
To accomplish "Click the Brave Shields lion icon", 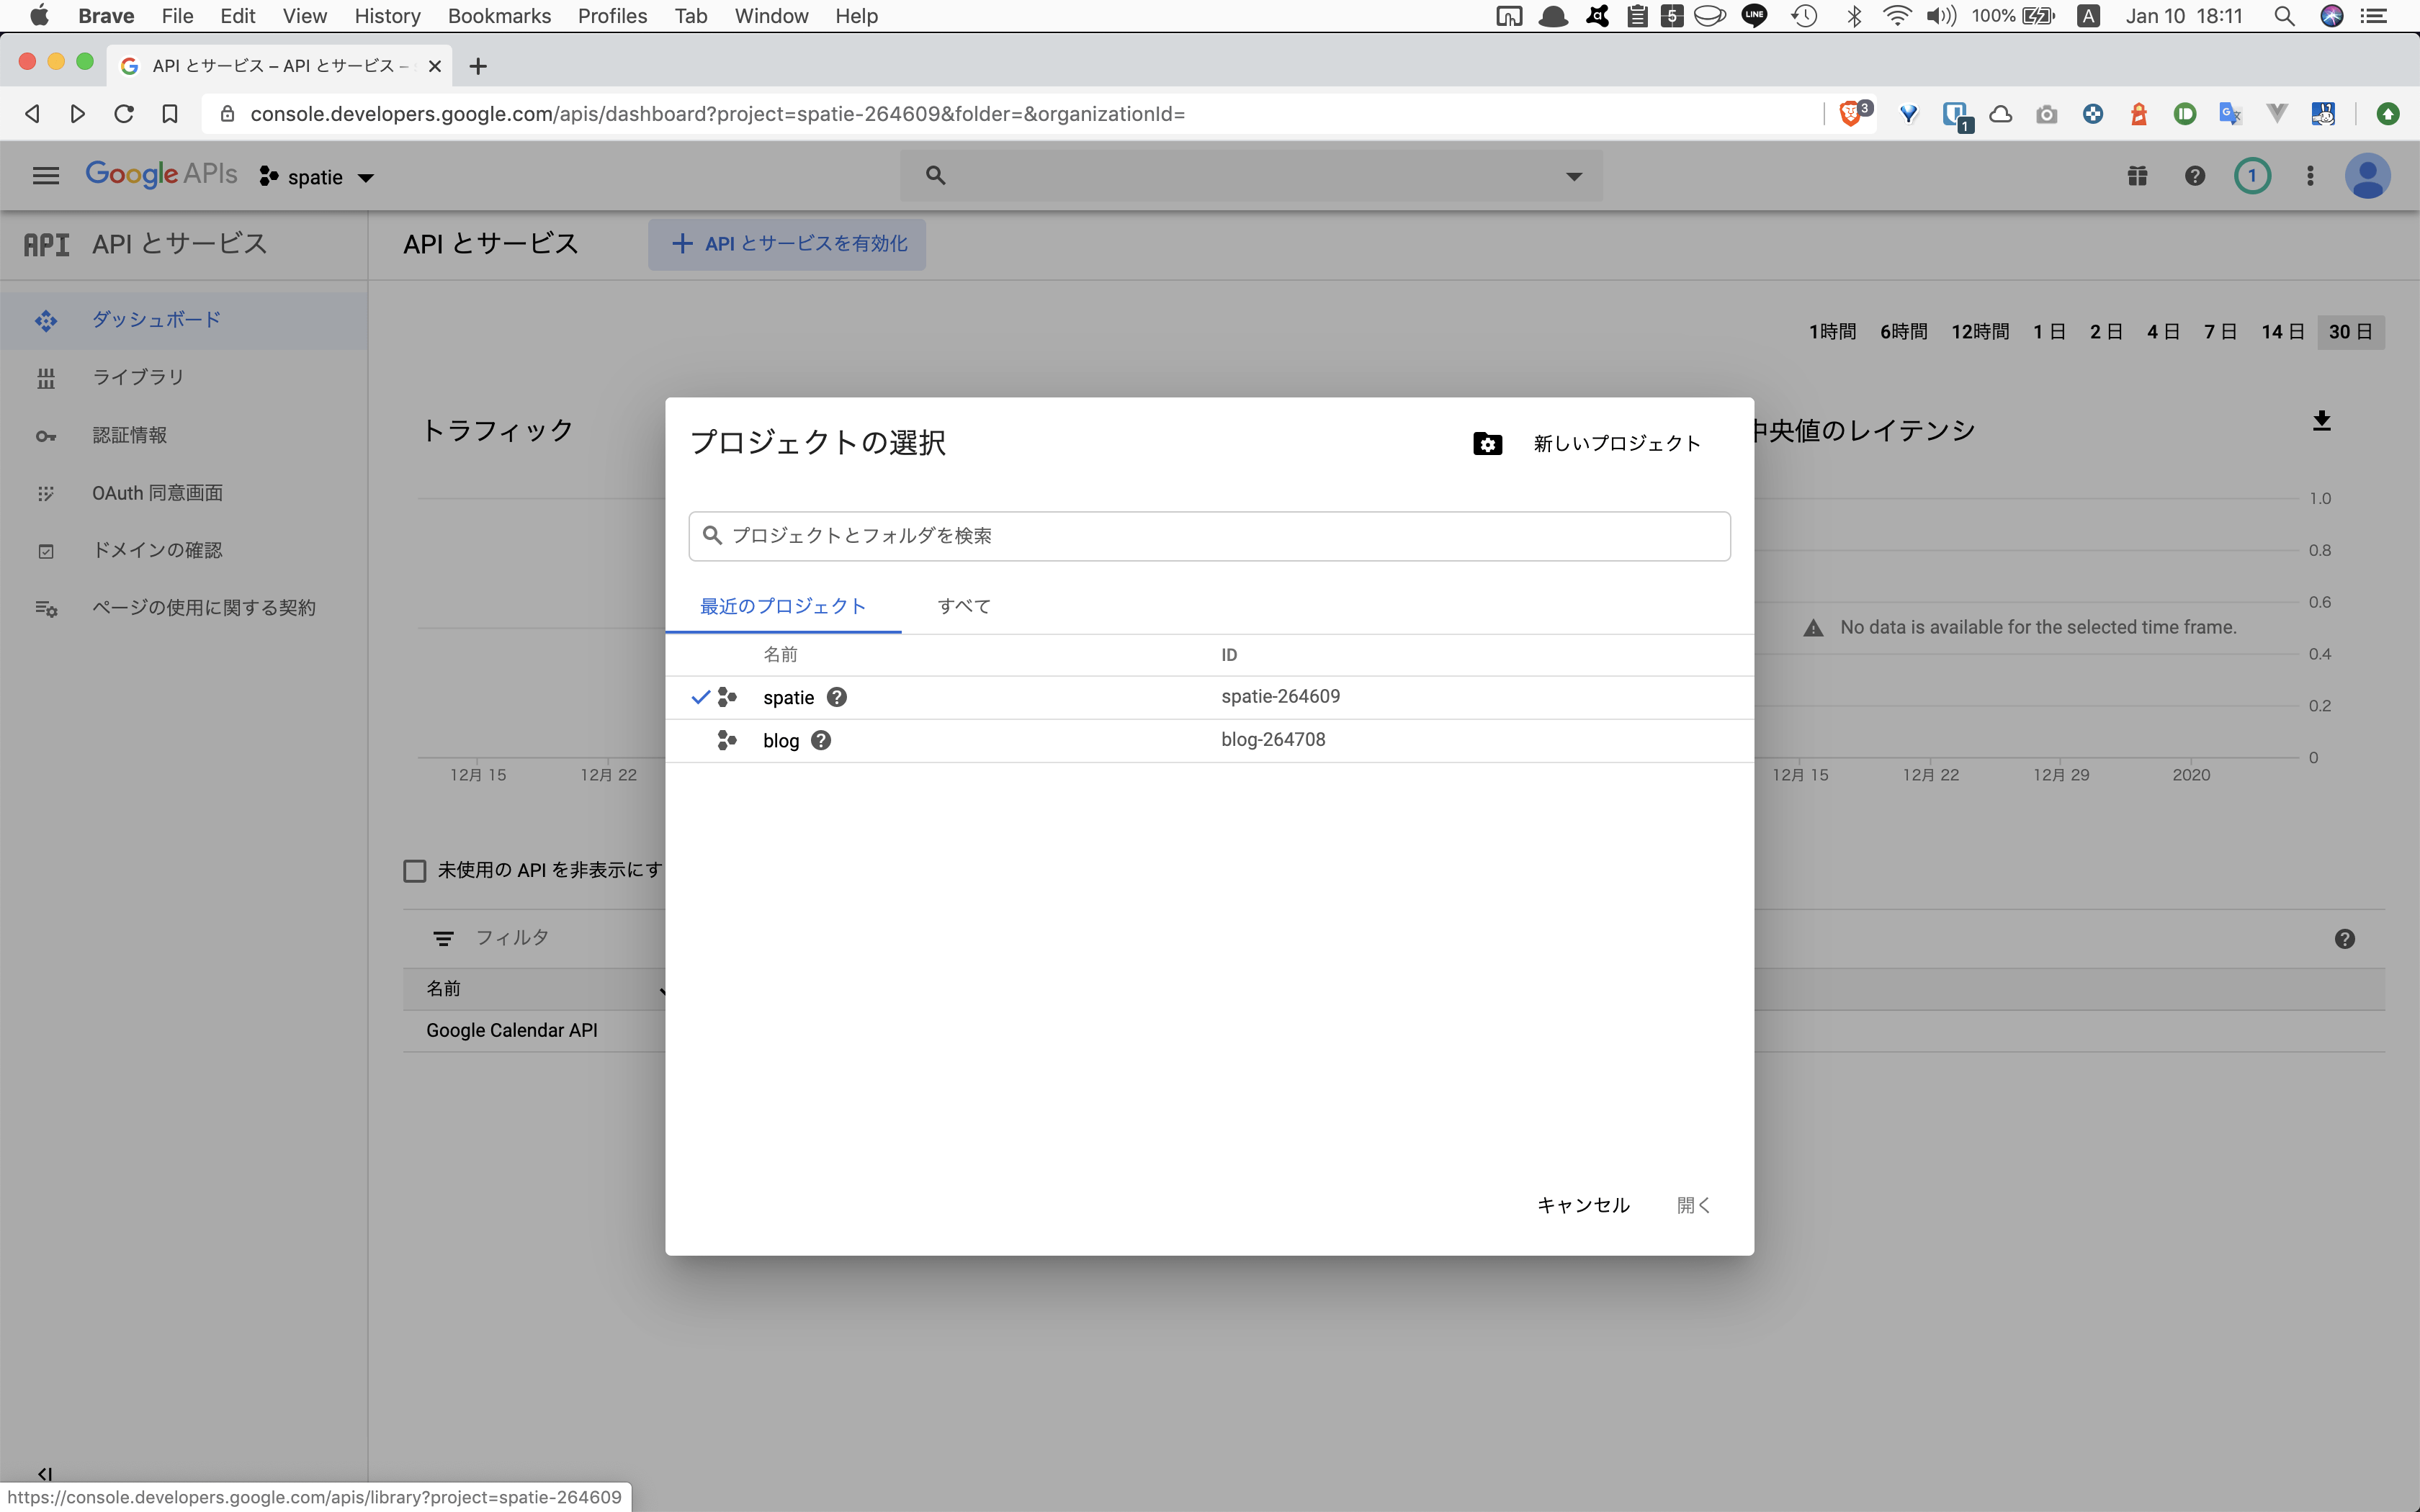I will tap(1853, 113).
